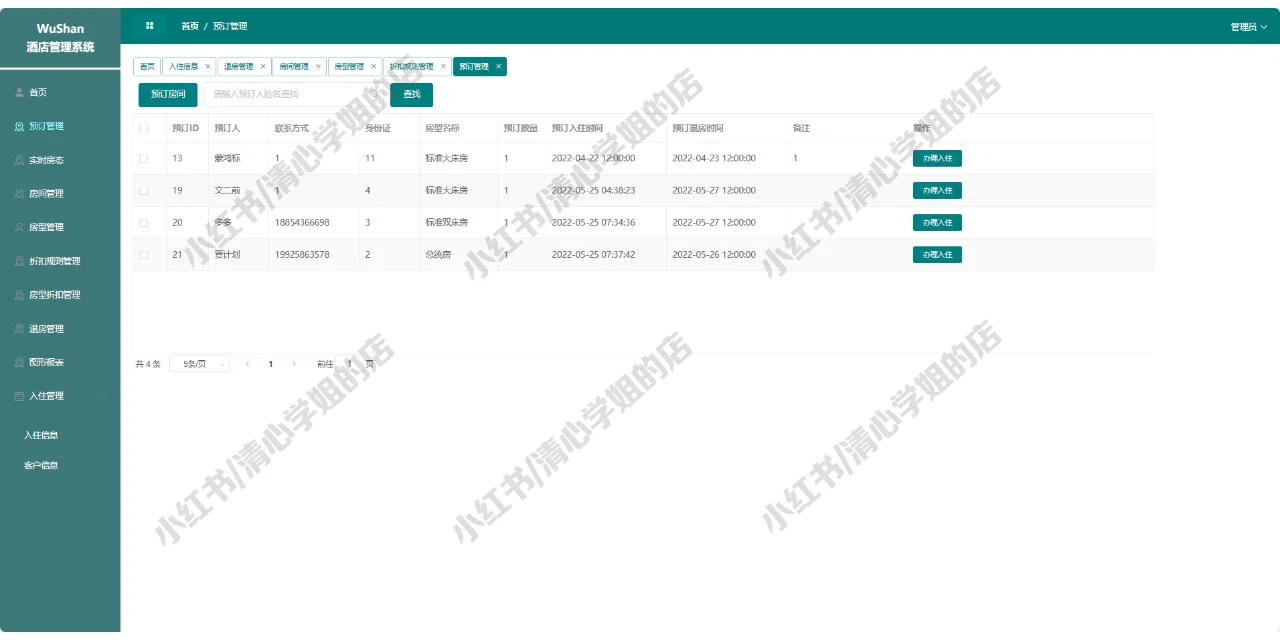Select the 实时房态 sidebar icon
The height and width of the screenshot is (640, 1280).
tap(21, 159)
